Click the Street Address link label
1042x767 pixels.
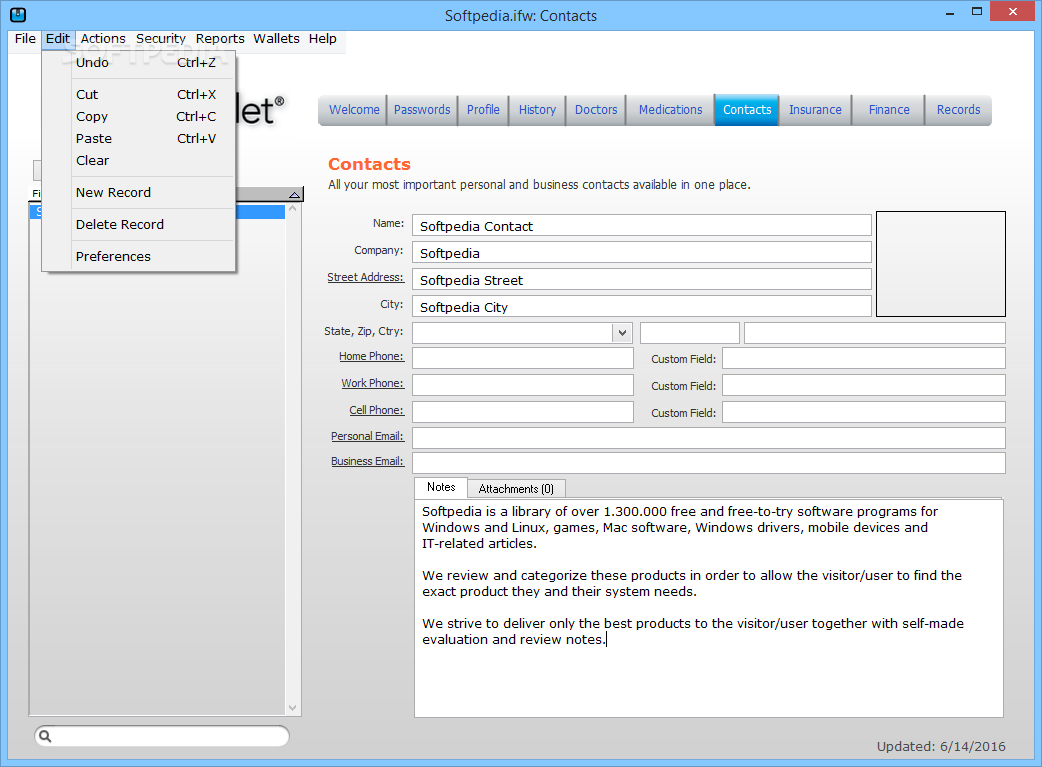pos(365,277)
